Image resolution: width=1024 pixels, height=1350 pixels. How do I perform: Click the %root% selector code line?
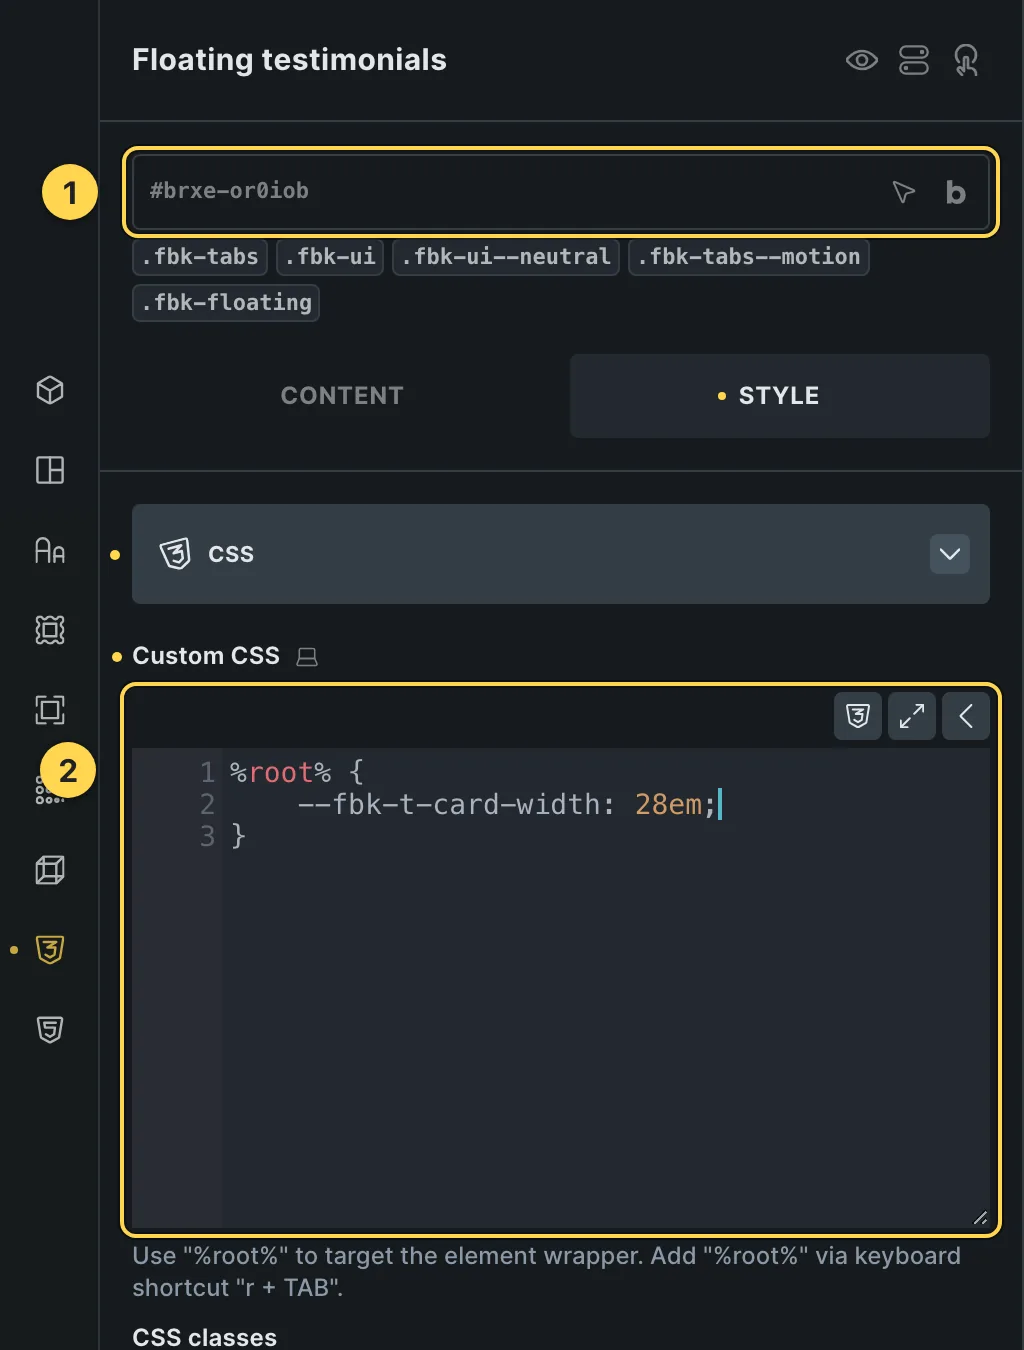pyautogui.click(x=297, y=772)
